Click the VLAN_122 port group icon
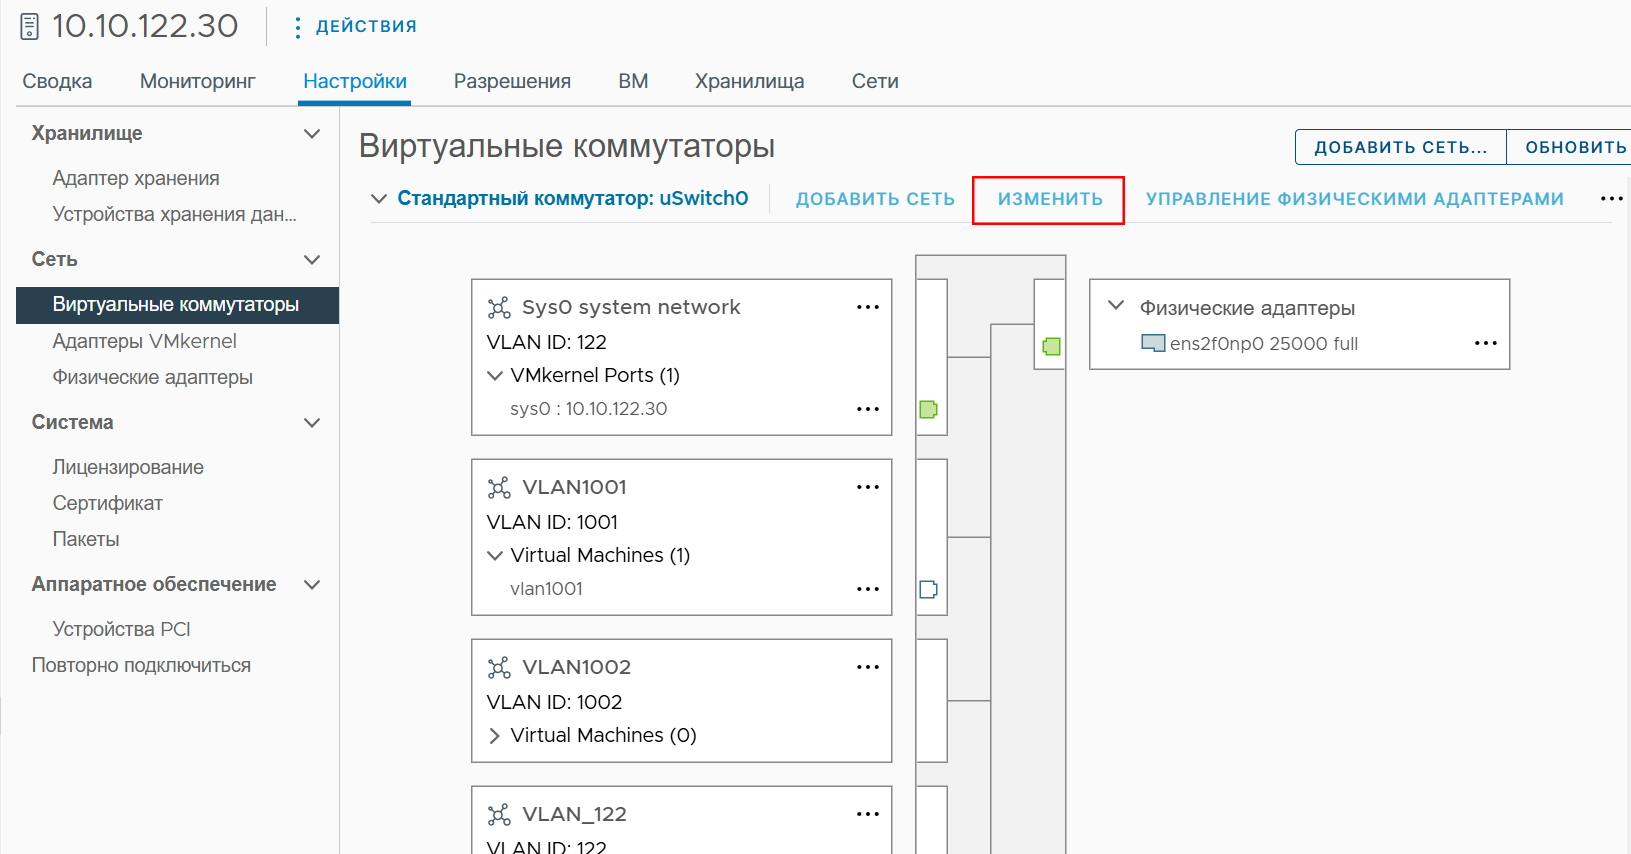 click(x=499, y=815)
